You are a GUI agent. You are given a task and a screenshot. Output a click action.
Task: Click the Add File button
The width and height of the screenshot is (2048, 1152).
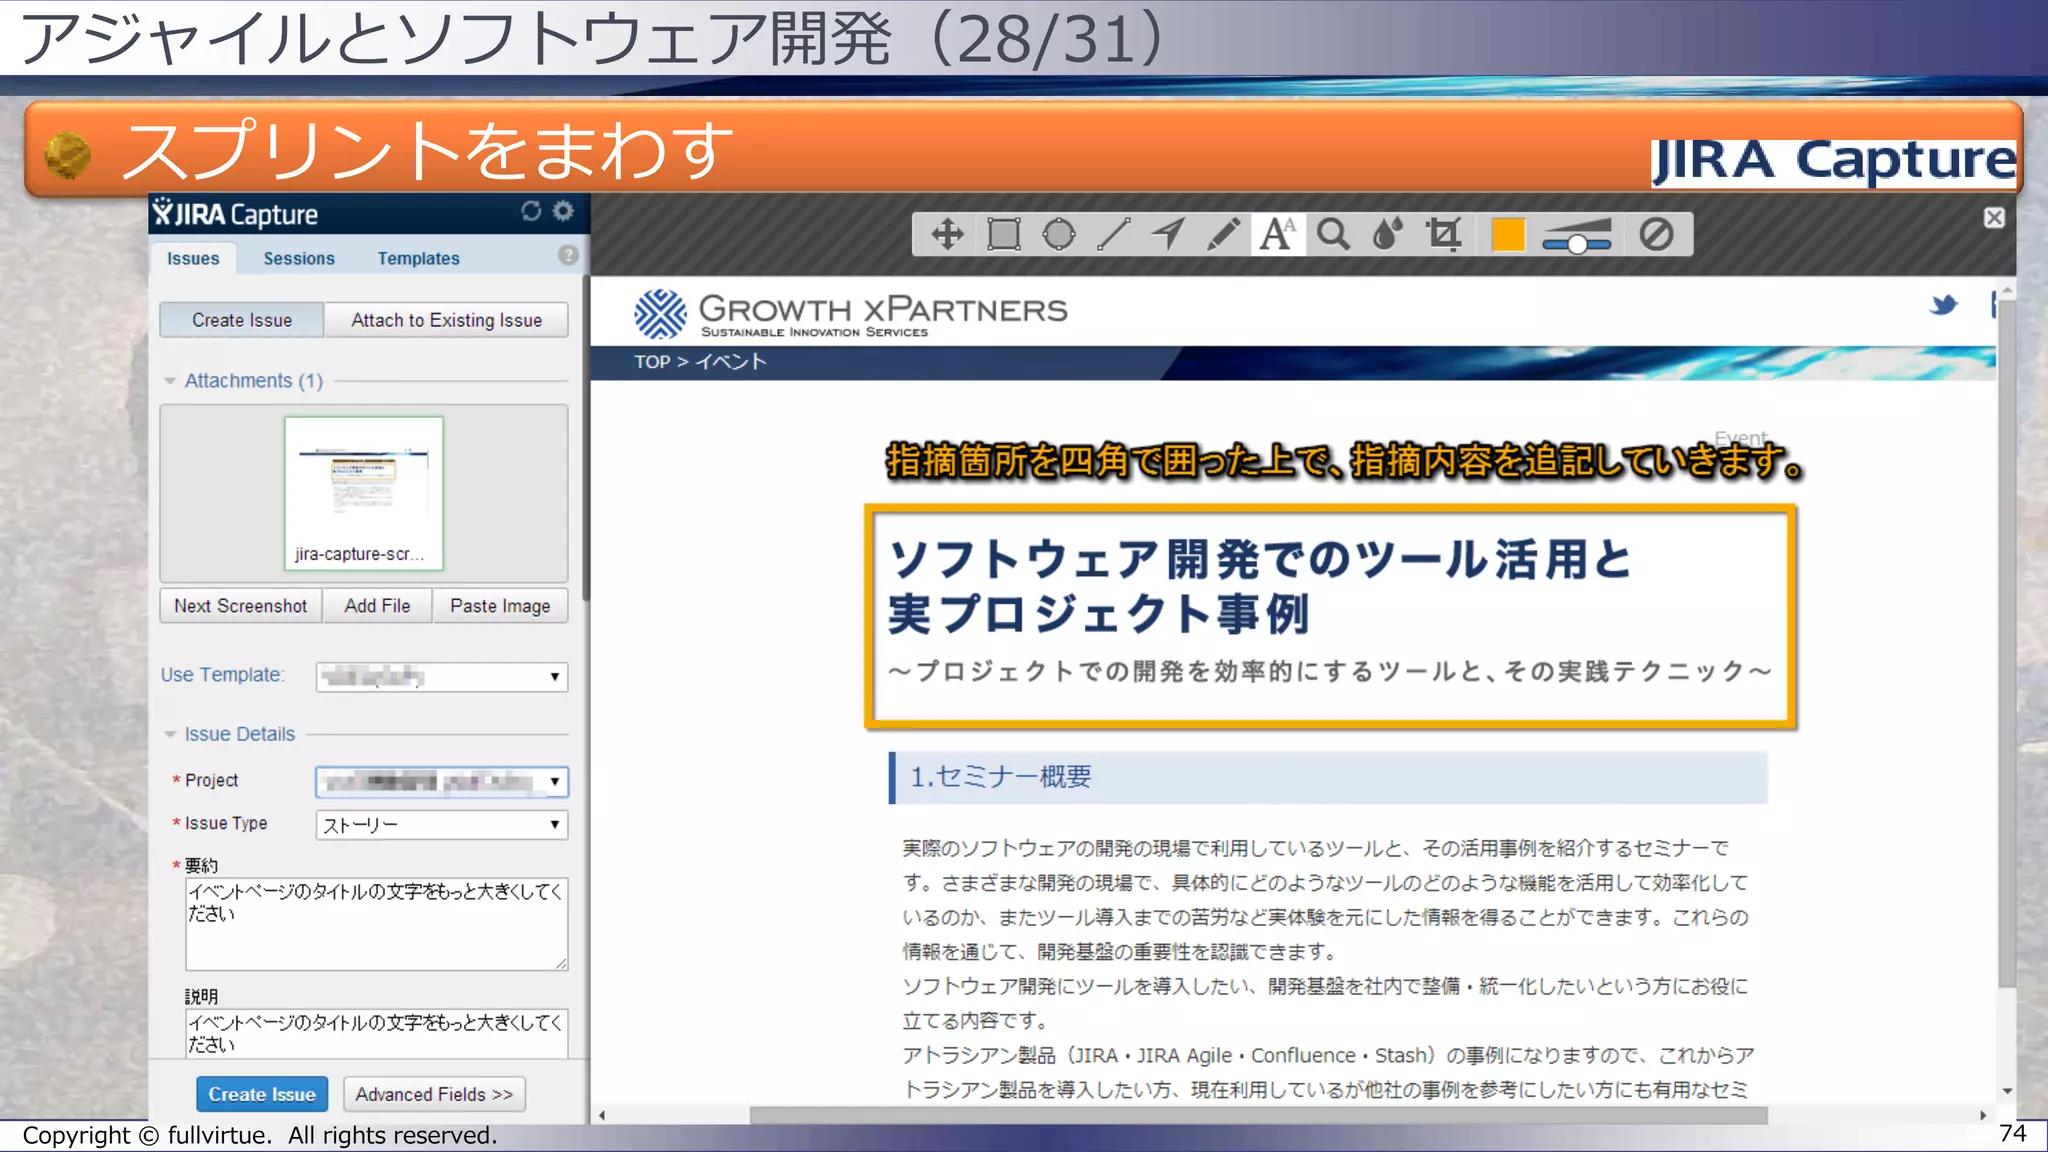[377, 606]
